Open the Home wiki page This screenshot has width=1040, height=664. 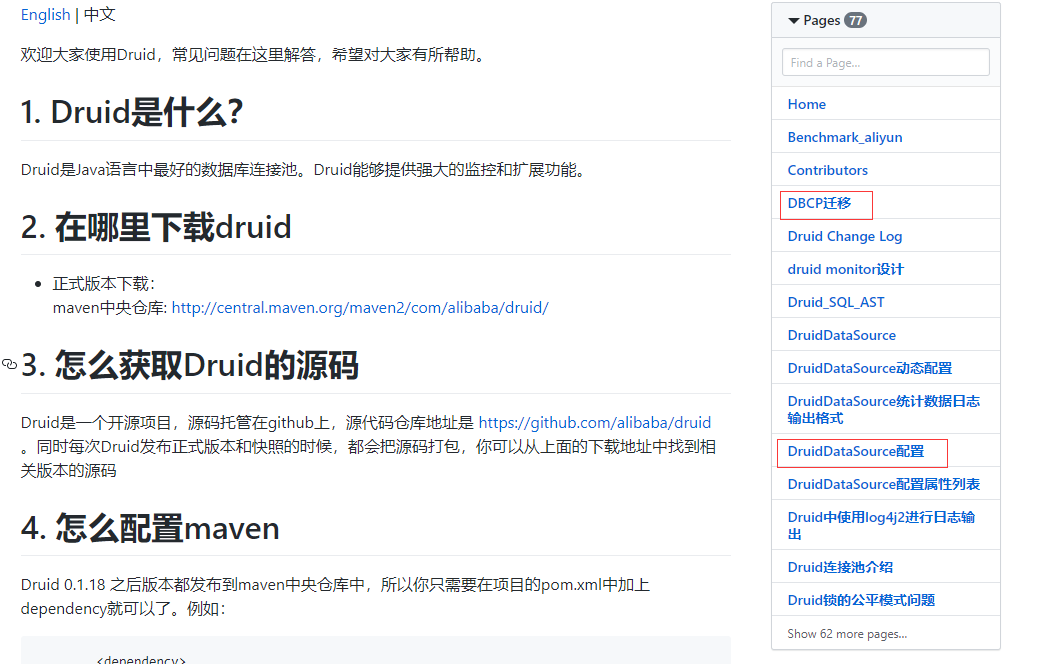[x=807, y=104]
